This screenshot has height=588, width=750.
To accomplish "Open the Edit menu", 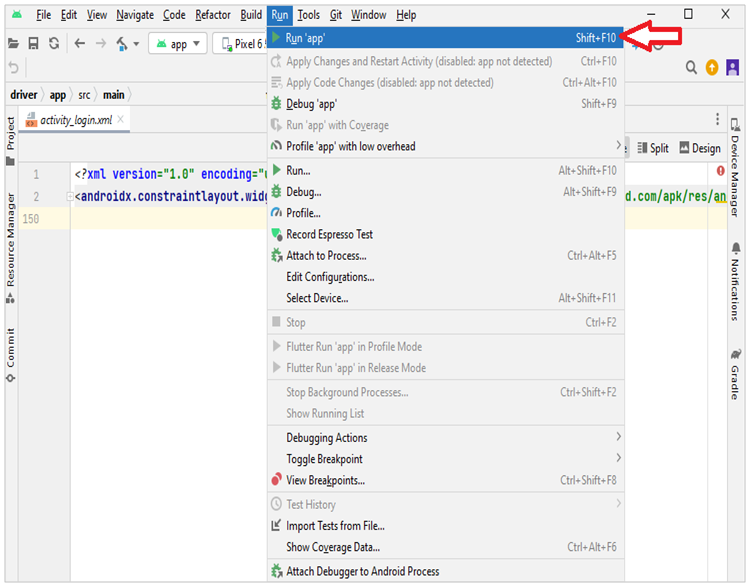I will coord(69,15).
